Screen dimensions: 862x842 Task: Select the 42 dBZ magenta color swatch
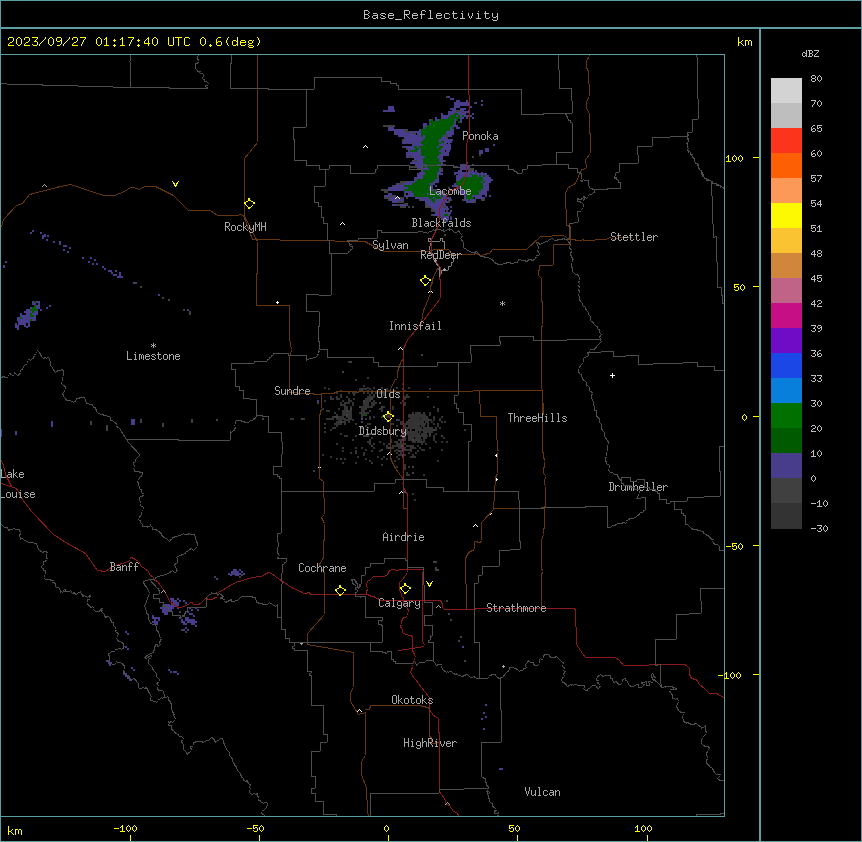(786, 315)
